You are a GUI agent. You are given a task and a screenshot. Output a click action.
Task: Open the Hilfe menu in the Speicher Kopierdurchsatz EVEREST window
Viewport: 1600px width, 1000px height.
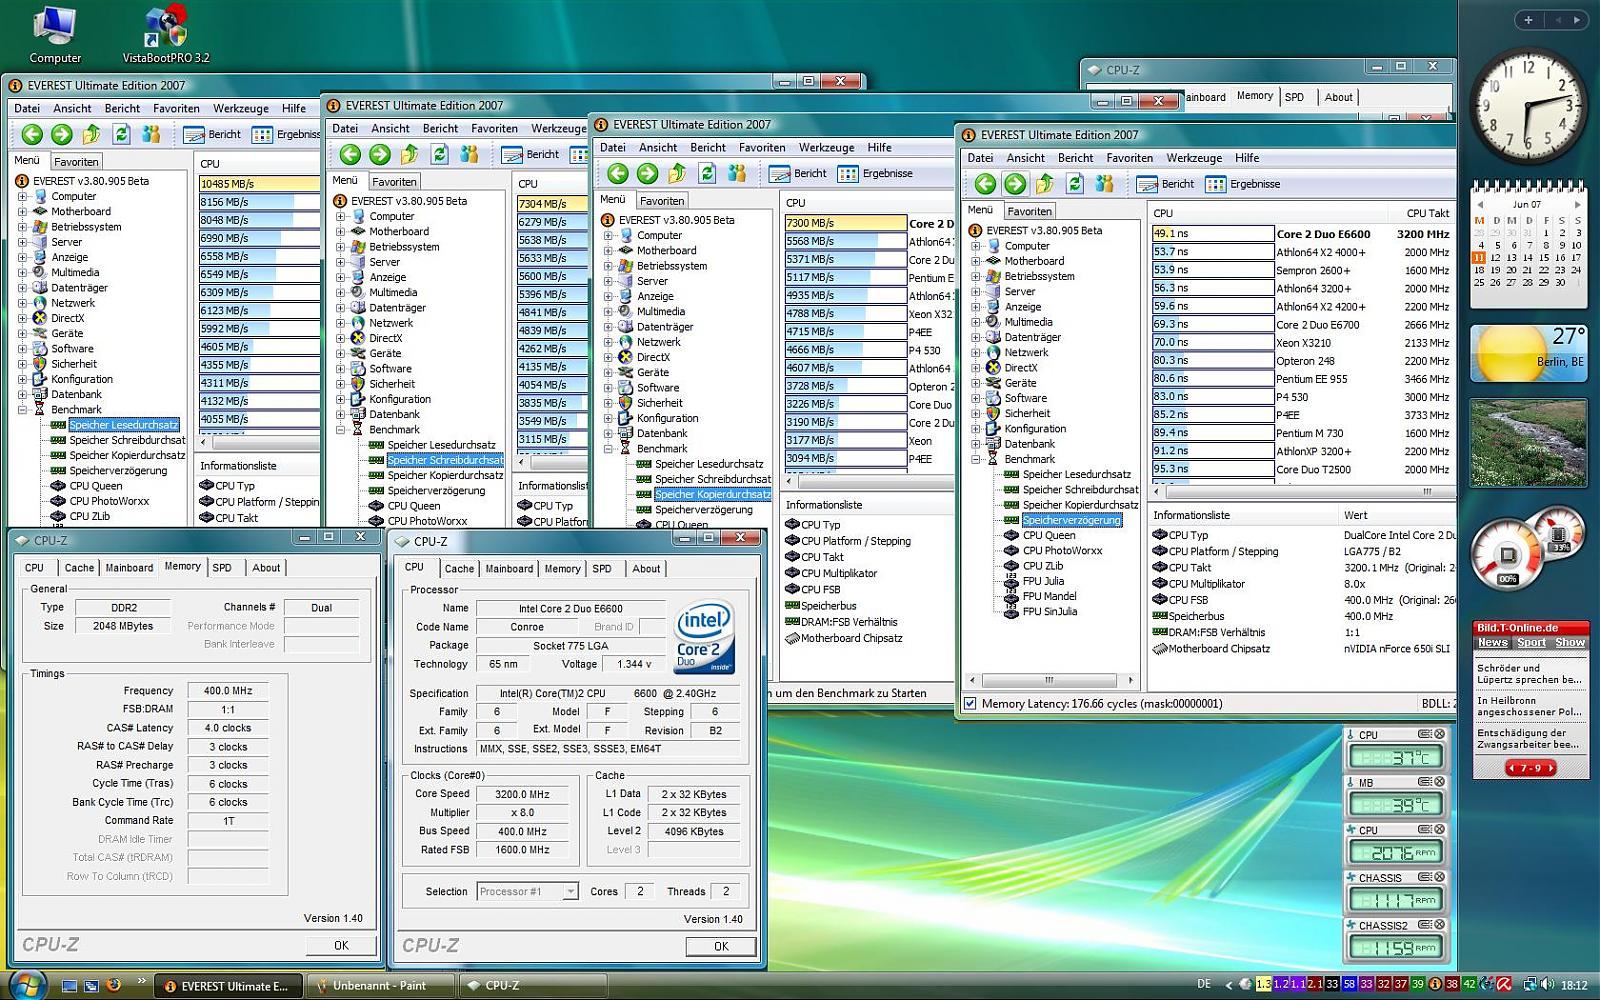(879, 148)
